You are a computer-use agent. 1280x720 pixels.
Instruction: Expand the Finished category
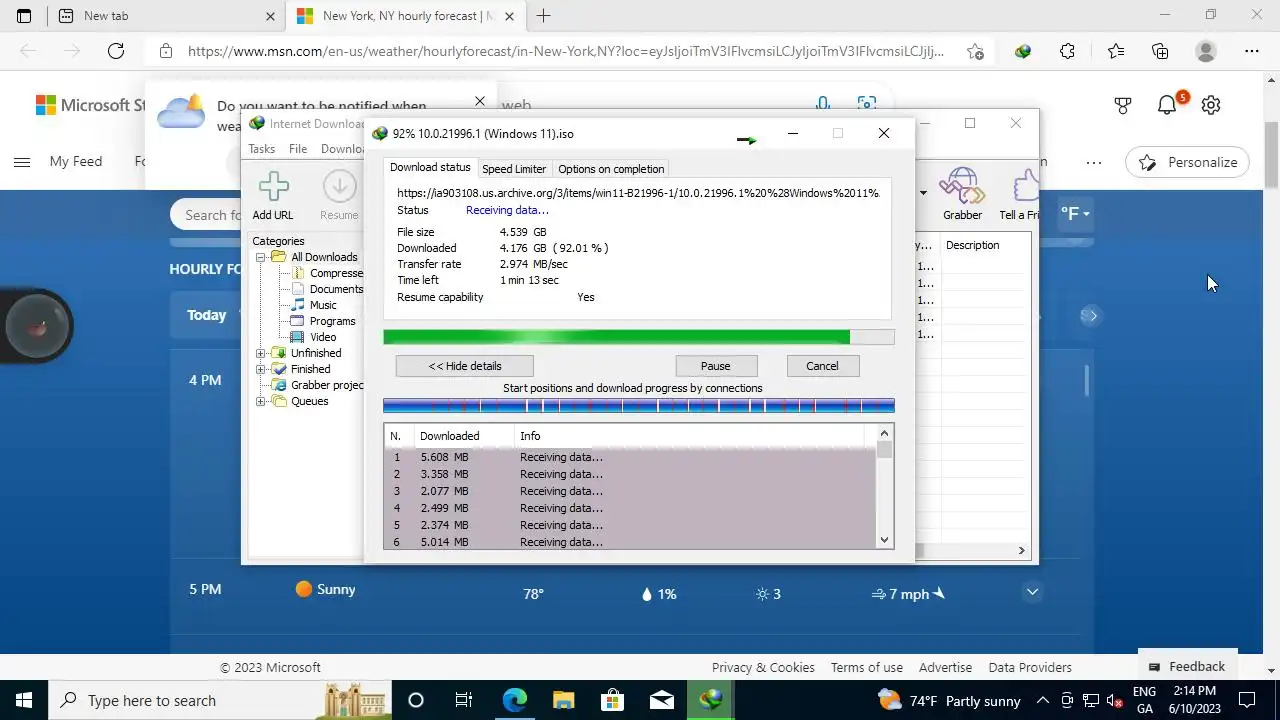[x=261, y=369]
